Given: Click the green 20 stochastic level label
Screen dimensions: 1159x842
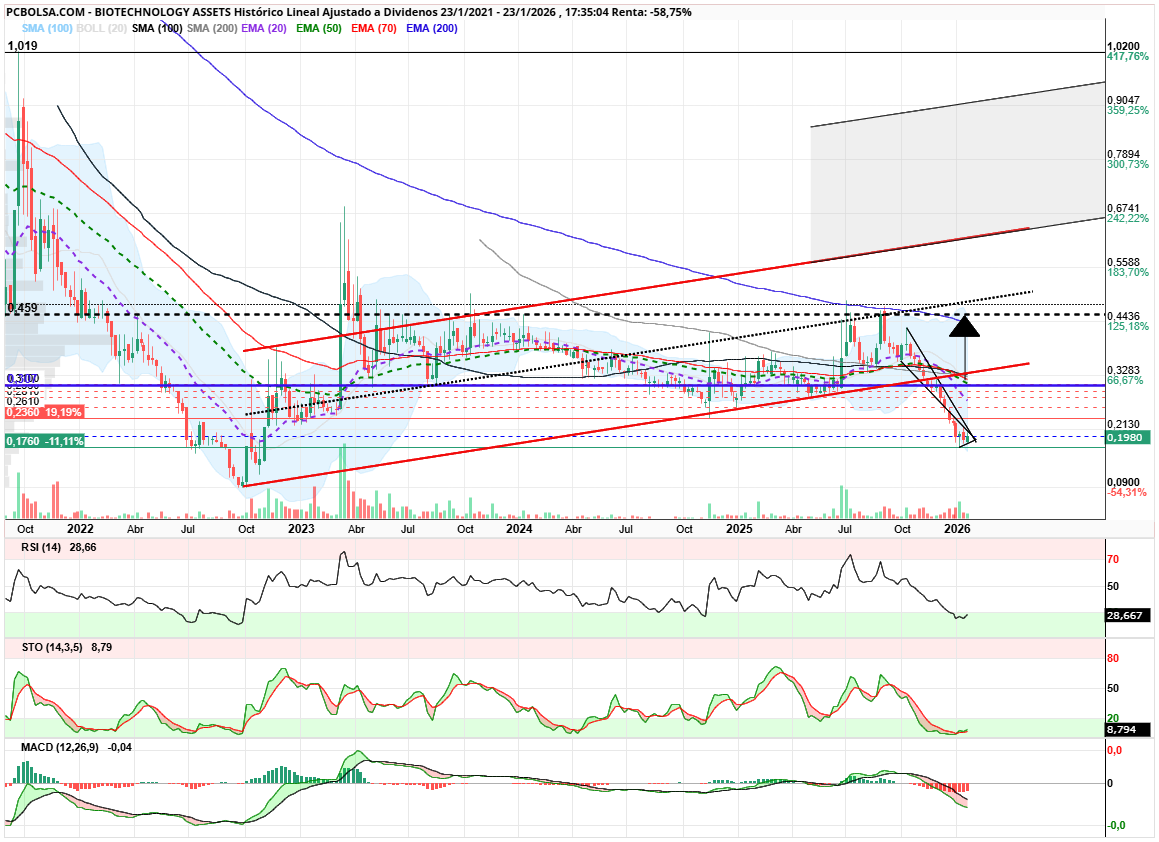Looking at the screenshot, I should [1112, 718].
